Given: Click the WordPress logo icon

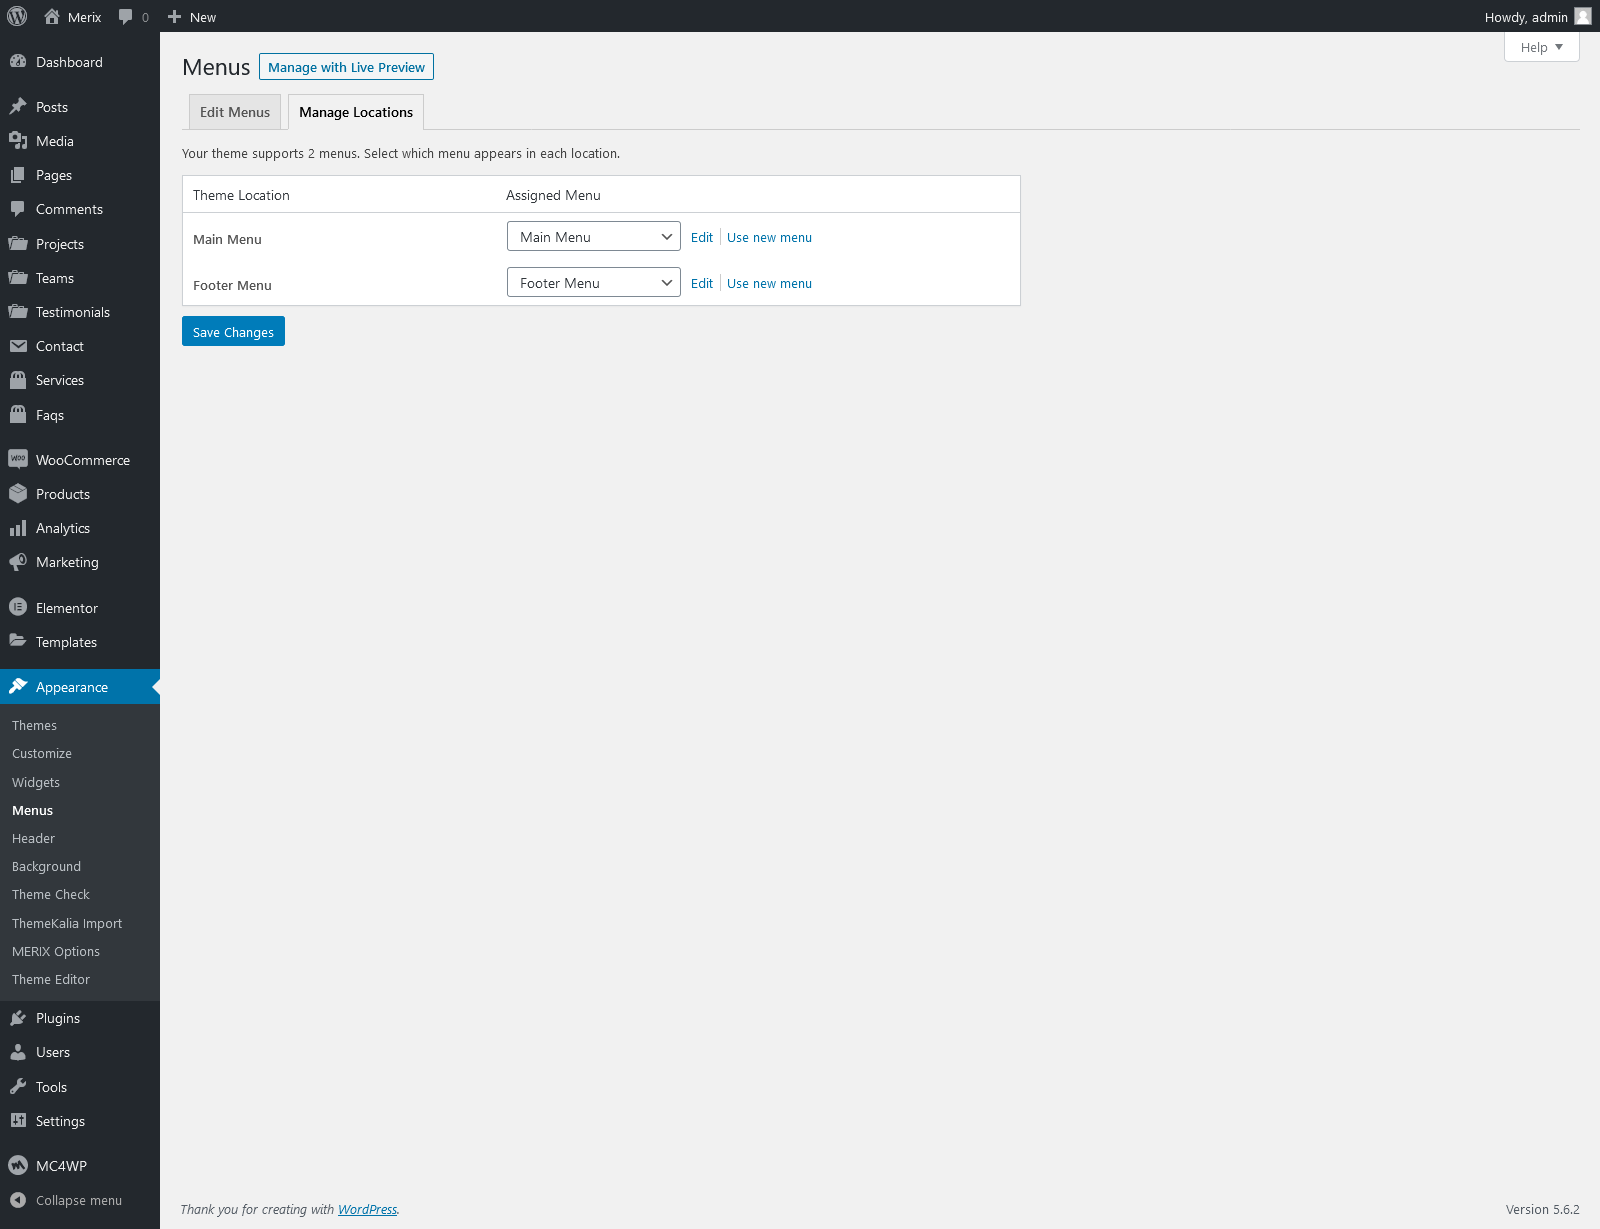Looking at the screenshot, I should coord(17,16).
